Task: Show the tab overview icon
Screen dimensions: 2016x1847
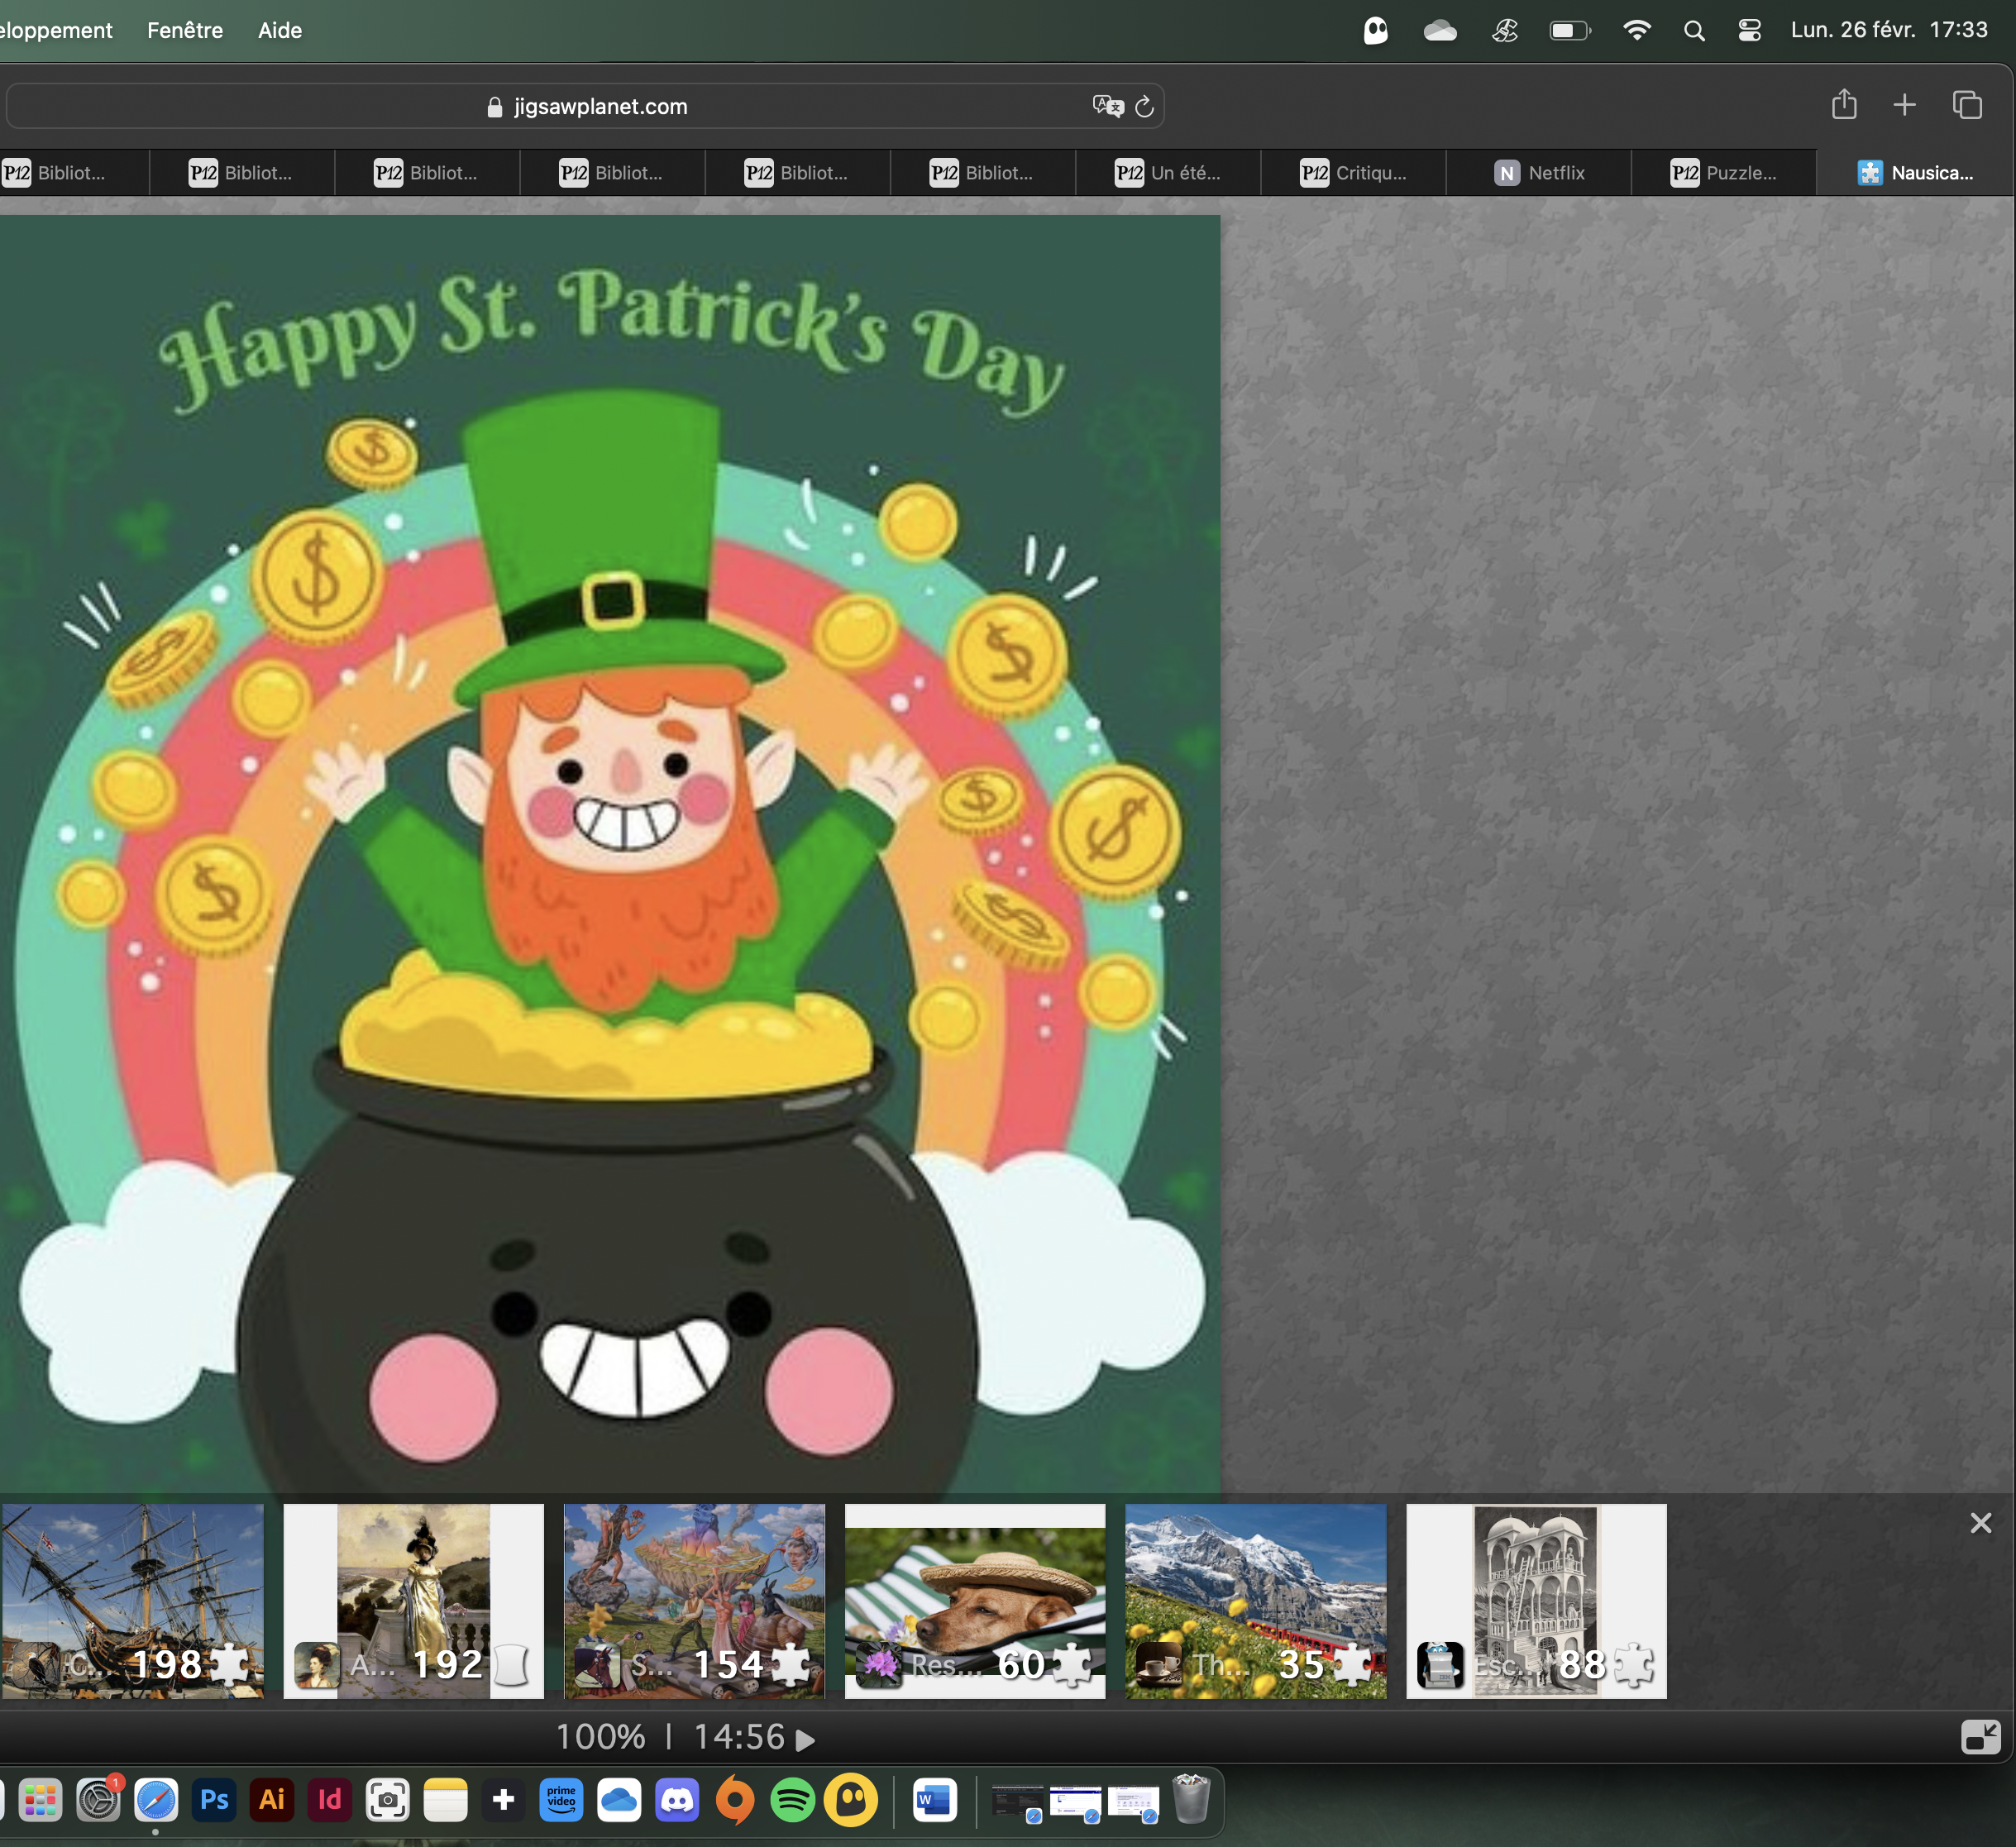Action: click(1966, 105)
